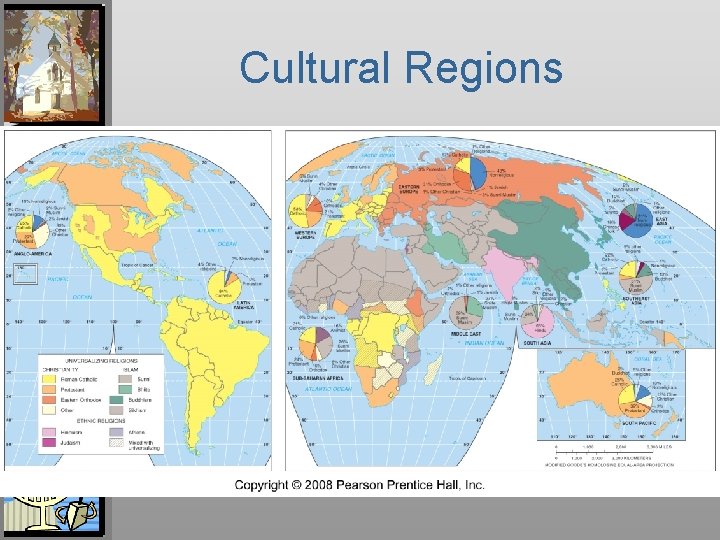Click the Ethnic Religions legend heading

tap(101, 421)
